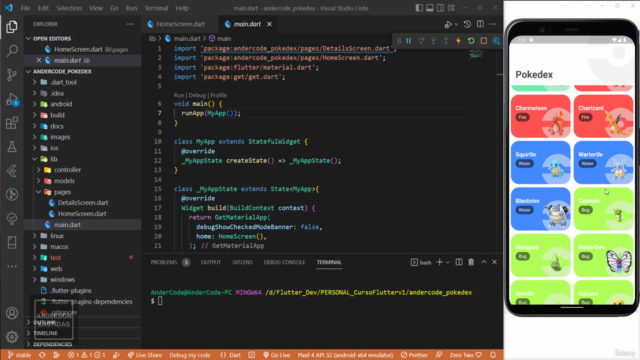This screenshot has height=360, width=640.
Task: Click Debug my code status item
Action: point(190,355)
